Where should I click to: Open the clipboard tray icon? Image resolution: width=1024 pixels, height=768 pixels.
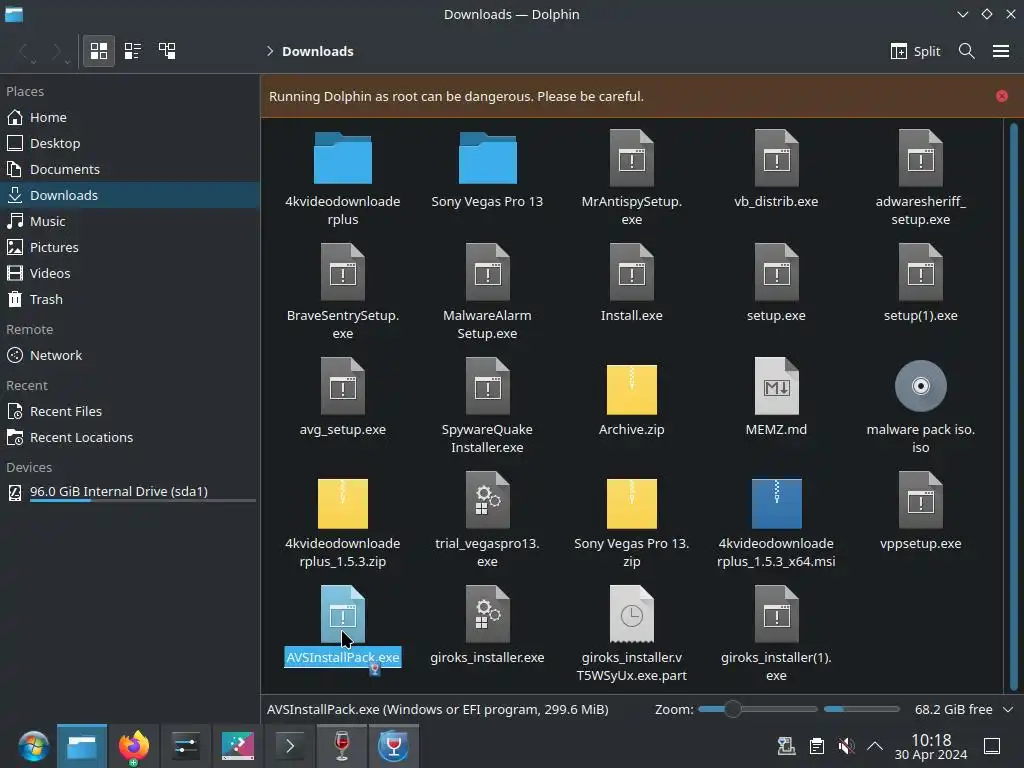point(816,746)
